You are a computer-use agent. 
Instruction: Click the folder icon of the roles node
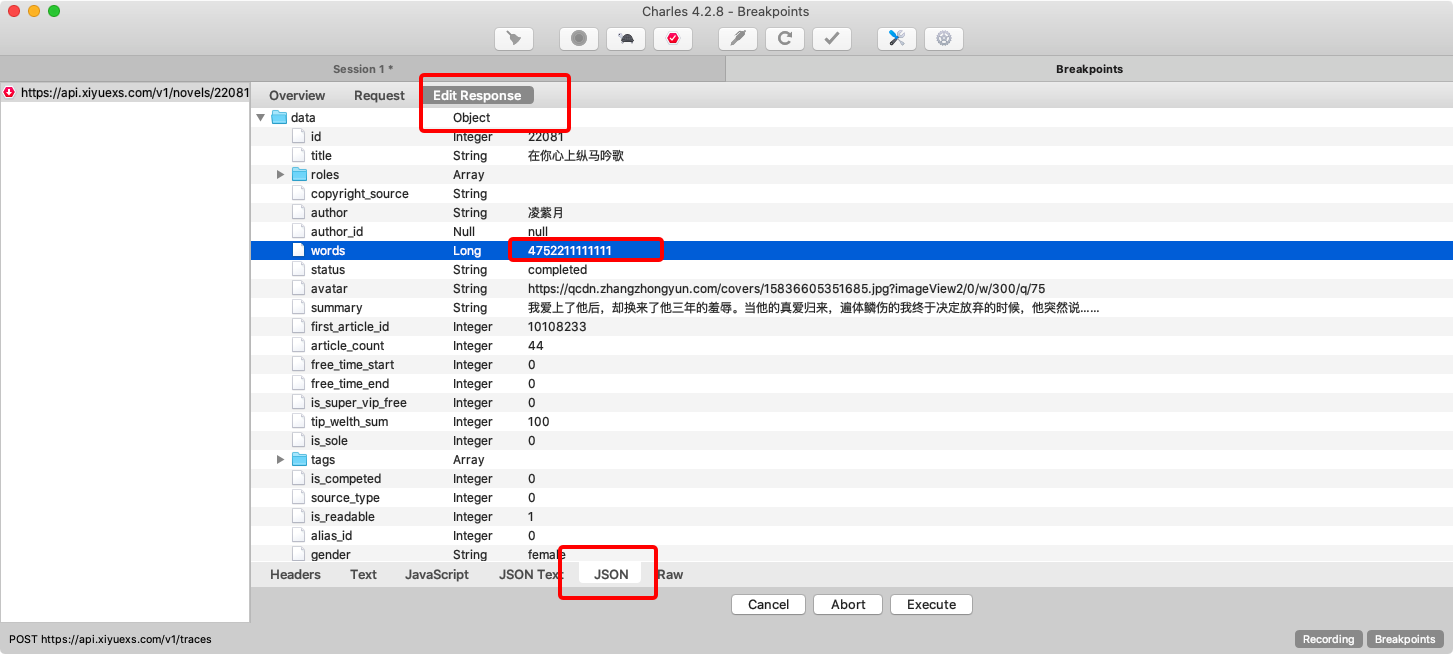click(x=300, y=175)
